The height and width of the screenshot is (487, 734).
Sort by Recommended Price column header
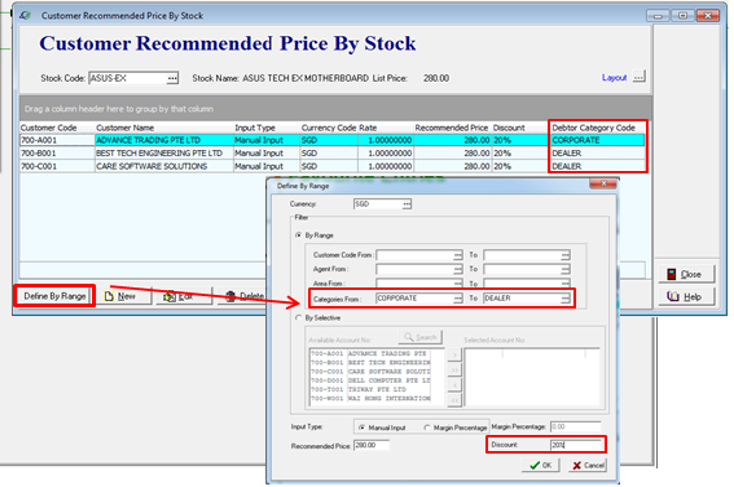coord(451,128)
